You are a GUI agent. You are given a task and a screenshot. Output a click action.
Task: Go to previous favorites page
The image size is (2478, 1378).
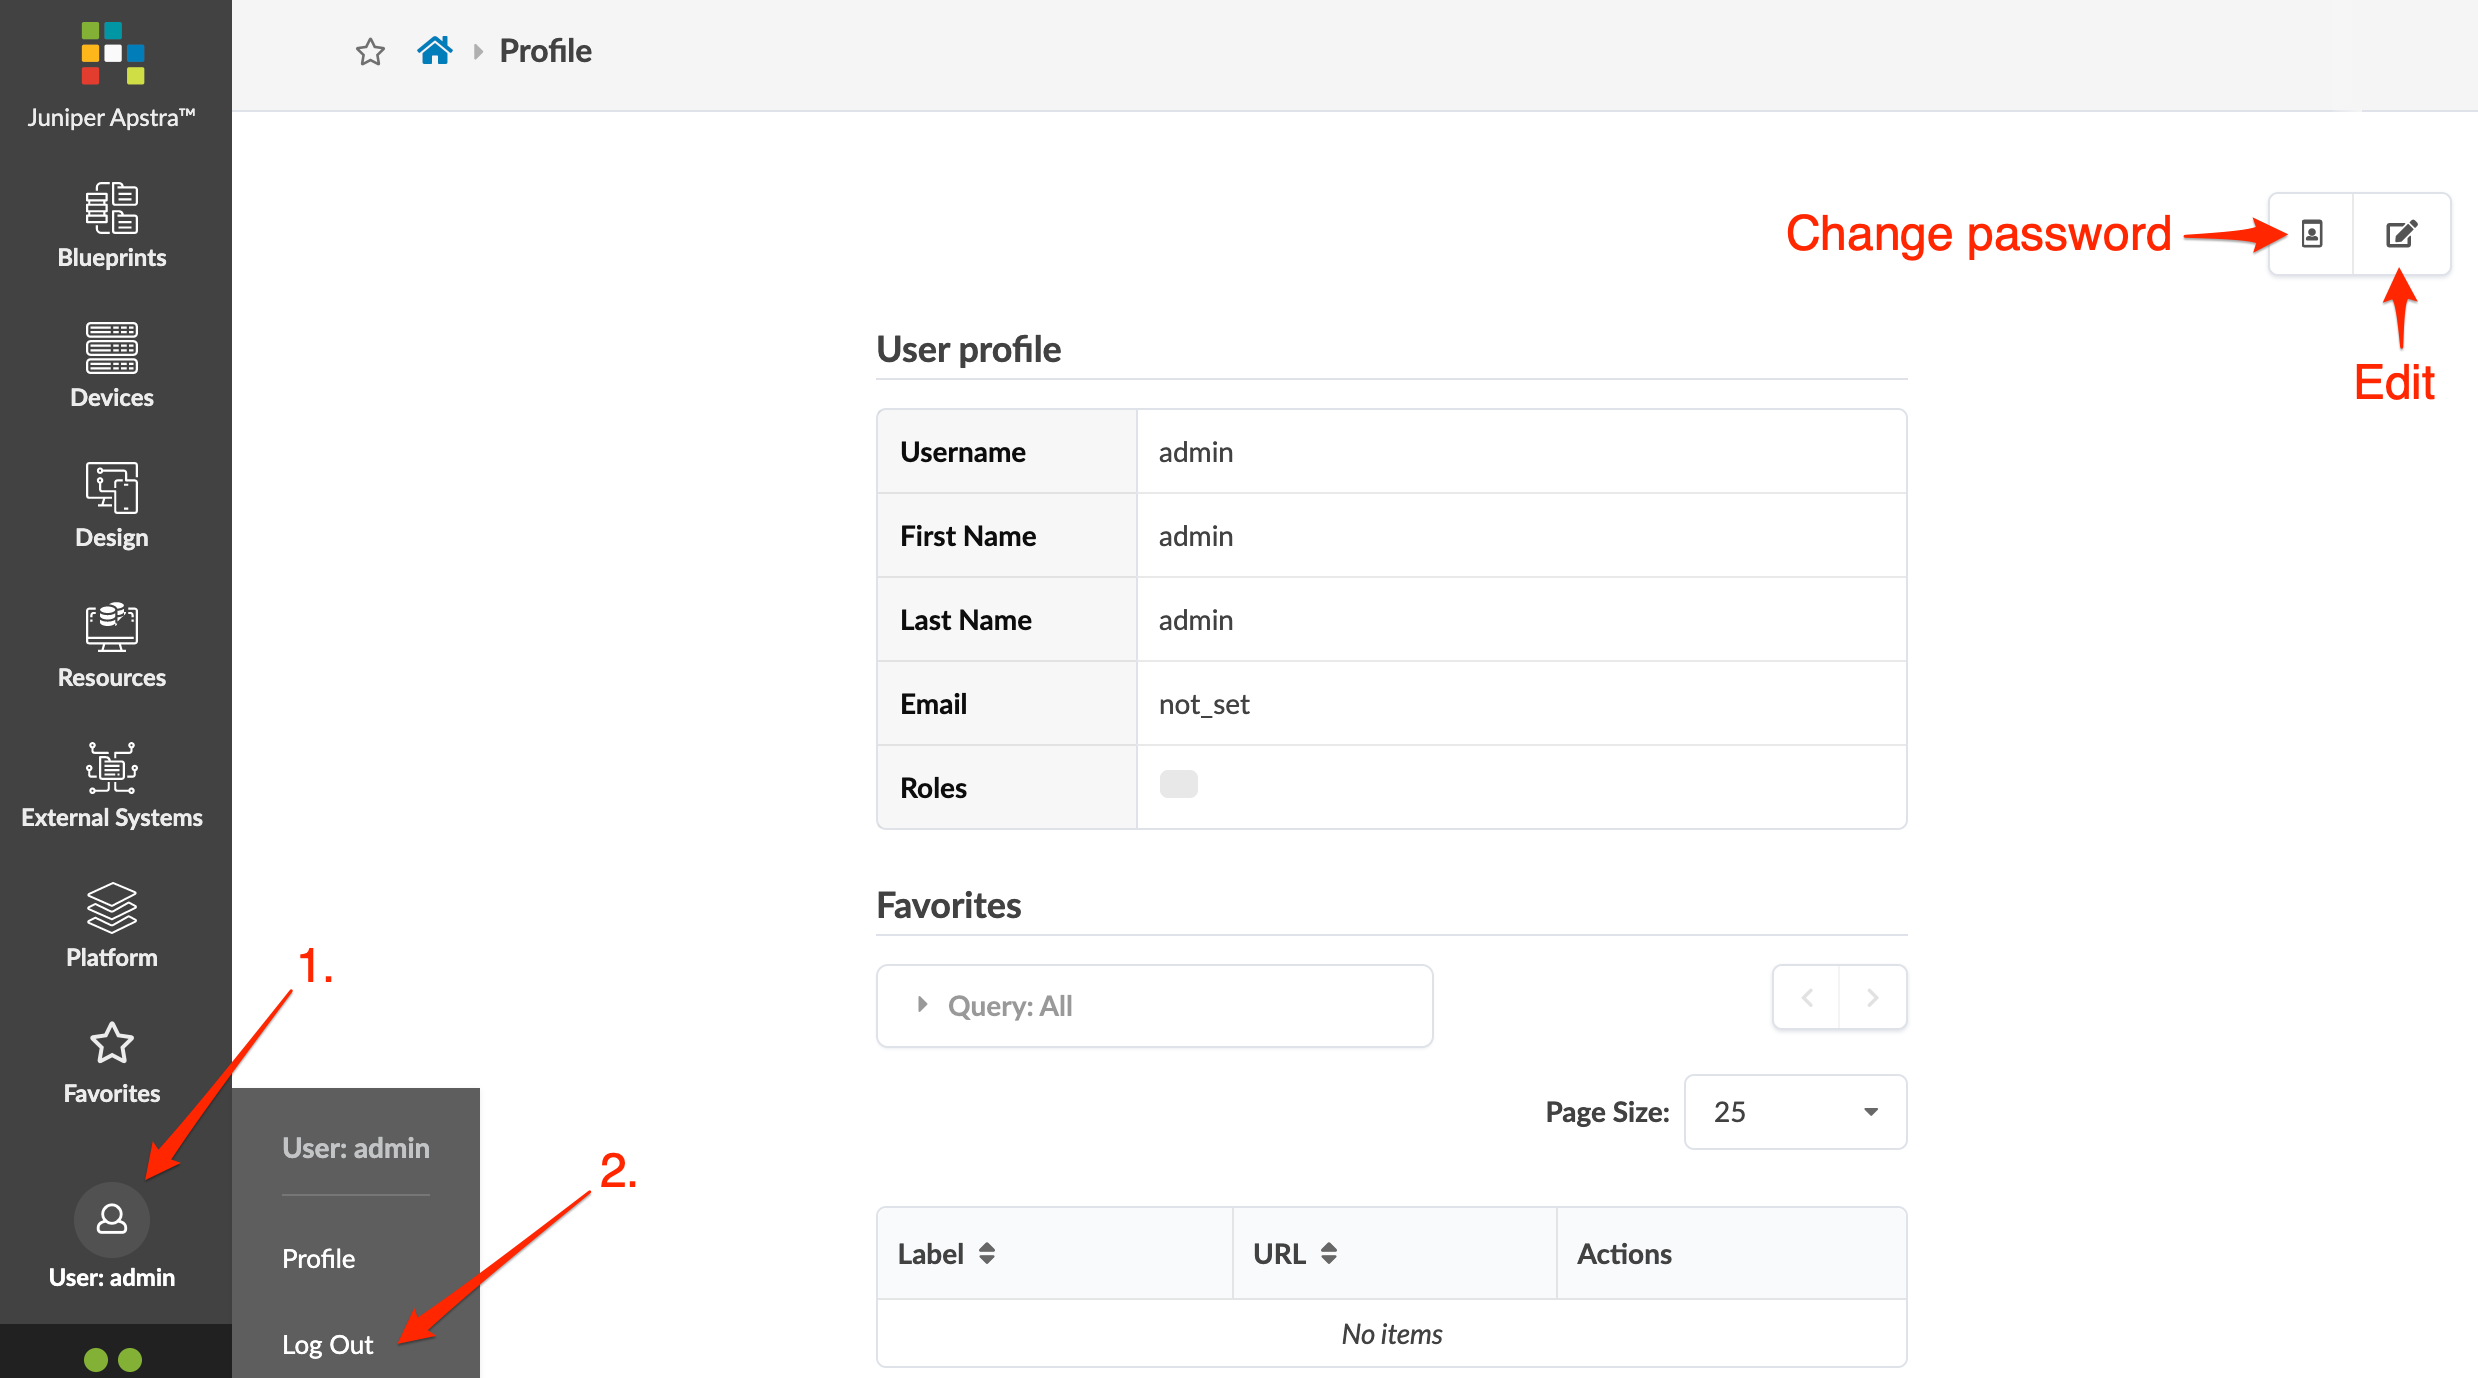point(1806,997)
